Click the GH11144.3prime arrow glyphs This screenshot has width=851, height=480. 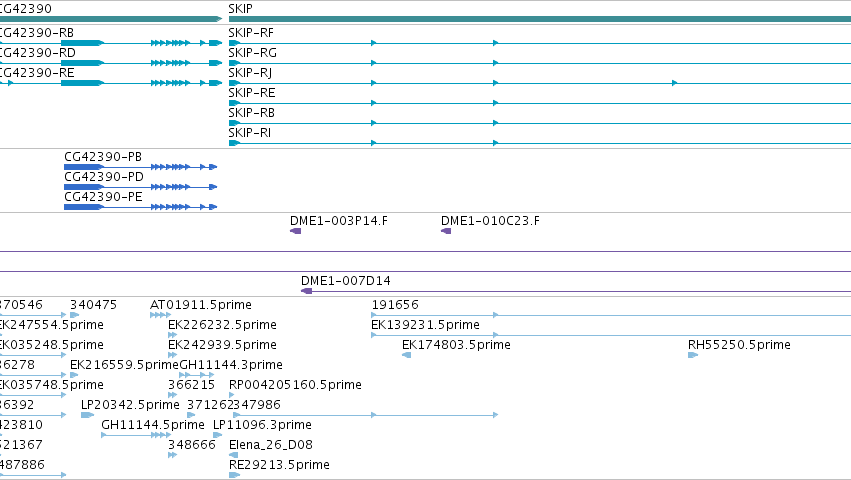click(196, 375)
